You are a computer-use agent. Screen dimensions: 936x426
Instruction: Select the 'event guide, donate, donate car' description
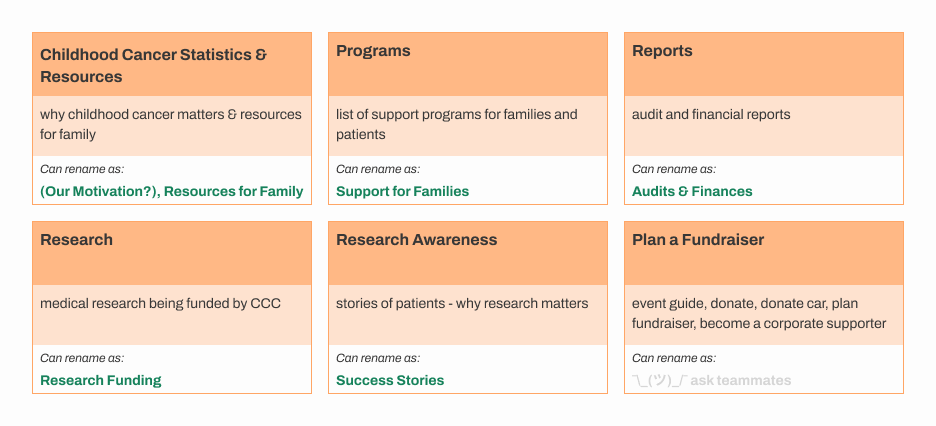(758, 313)
